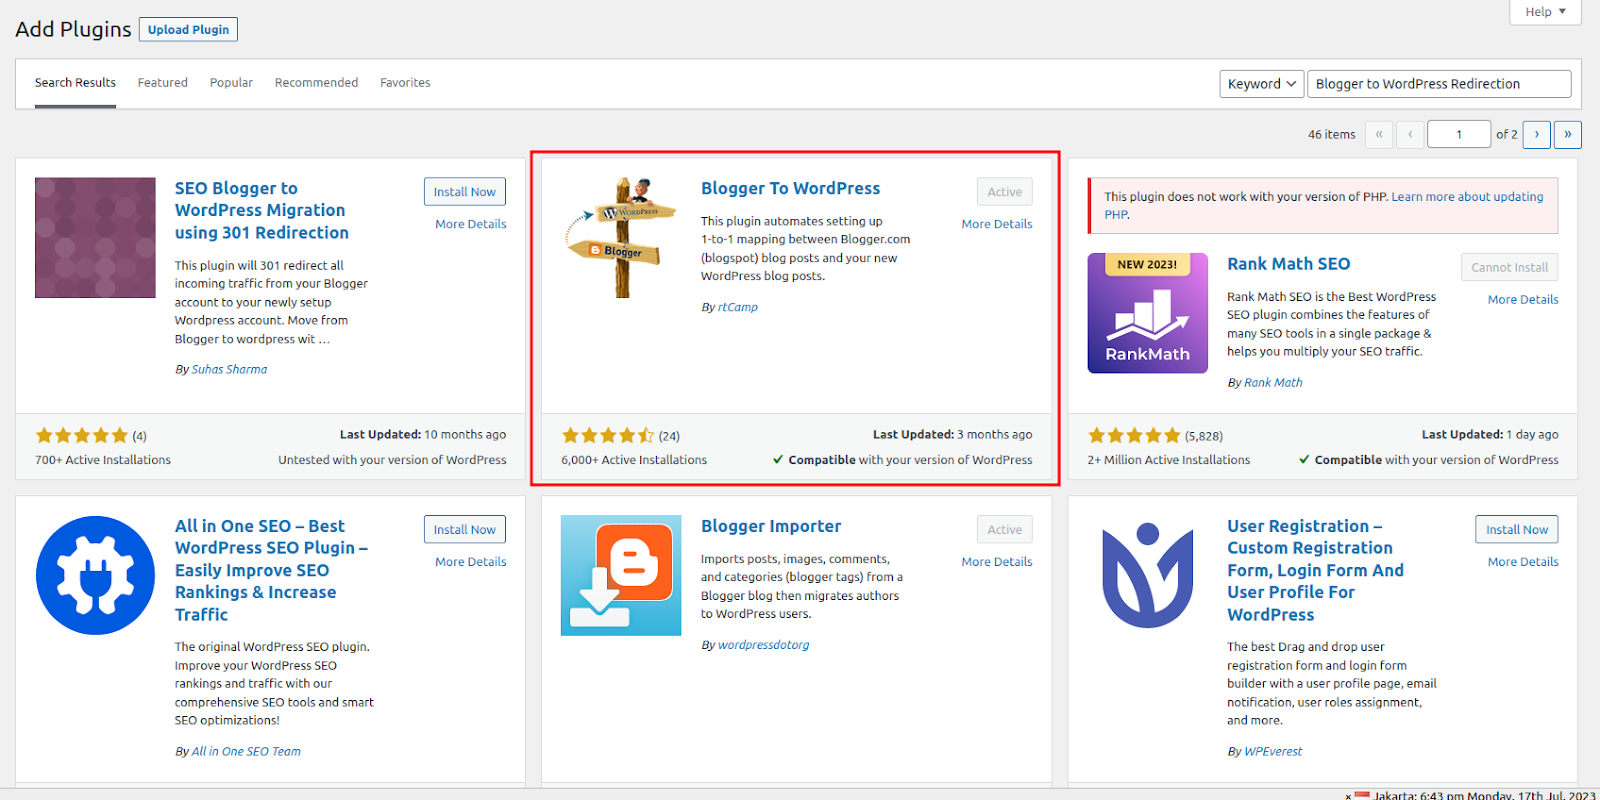
Task: Open SEO Blogger to WordPress Migration title link
Action: click(x=262, y=210)
